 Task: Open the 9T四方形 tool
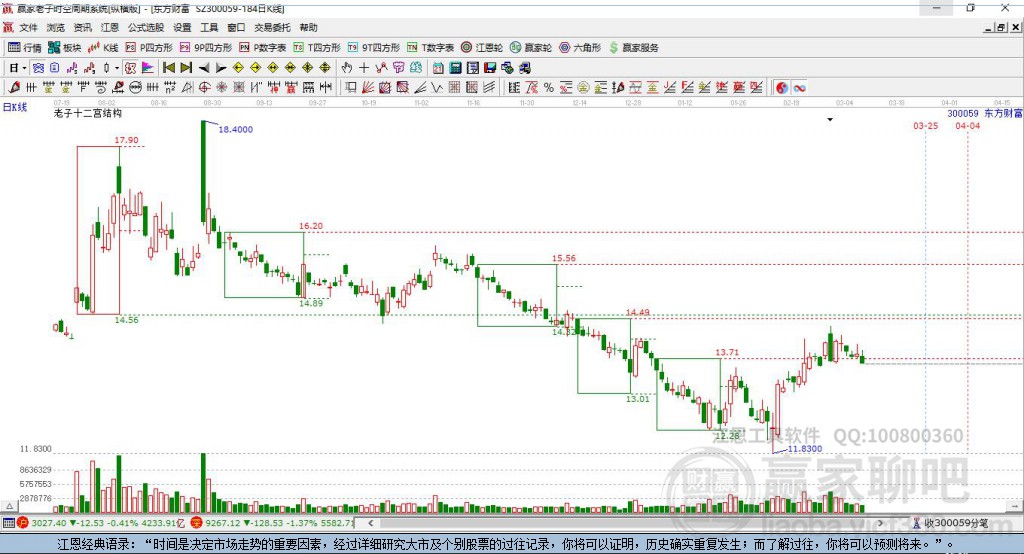pyautogui.click(x=374, y=48)
